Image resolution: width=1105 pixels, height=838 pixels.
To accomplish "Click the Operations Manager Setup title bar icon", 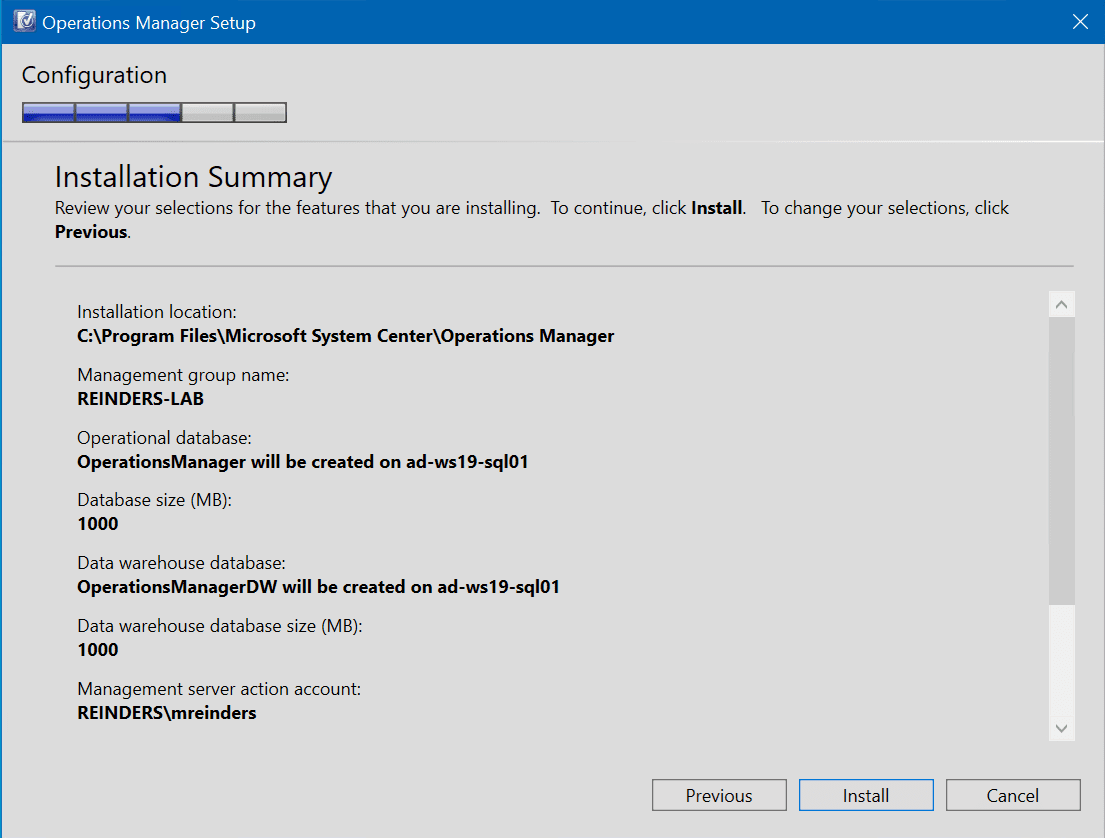I will 24,21.
